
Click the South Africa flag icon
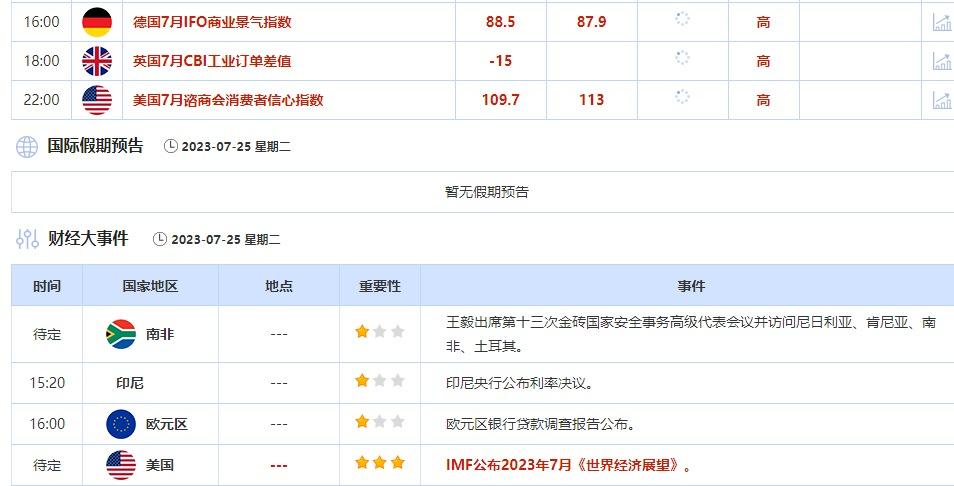(121, 334)
